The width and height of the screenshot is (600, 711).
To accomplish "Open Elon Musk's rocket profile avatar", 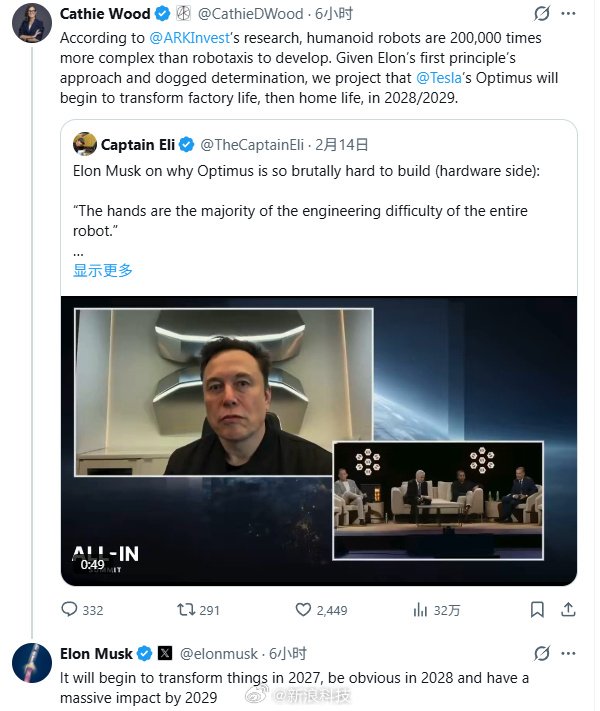I will click(x=31, y=663).
